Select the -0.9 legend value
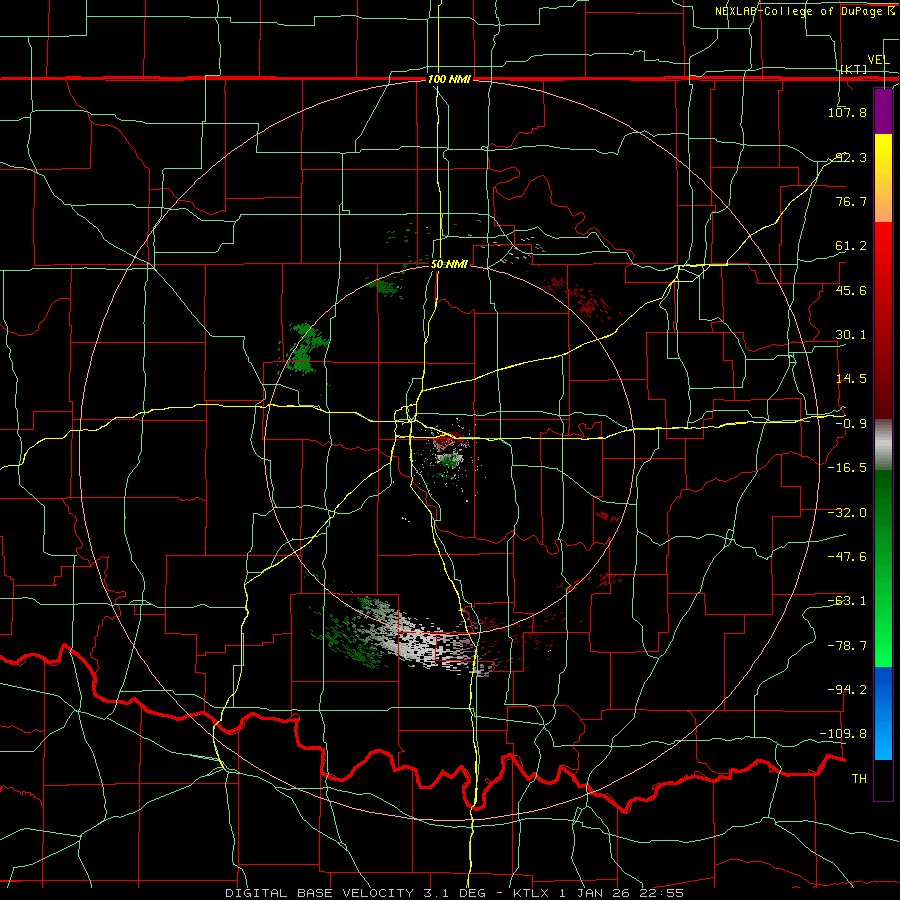This screenshot has width=900, height=900. tap(851, 424)
